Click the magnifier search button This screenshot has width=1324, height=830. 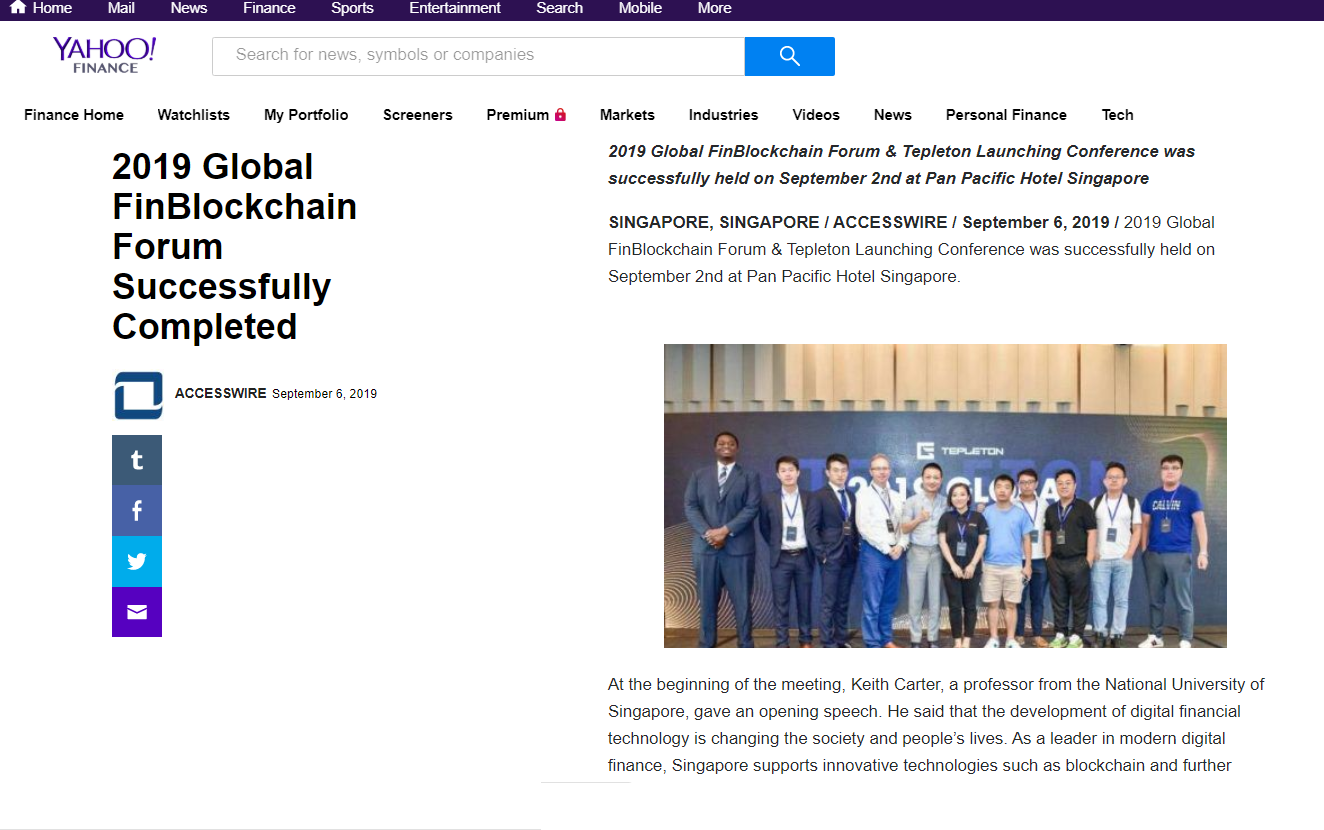[789, 56]
